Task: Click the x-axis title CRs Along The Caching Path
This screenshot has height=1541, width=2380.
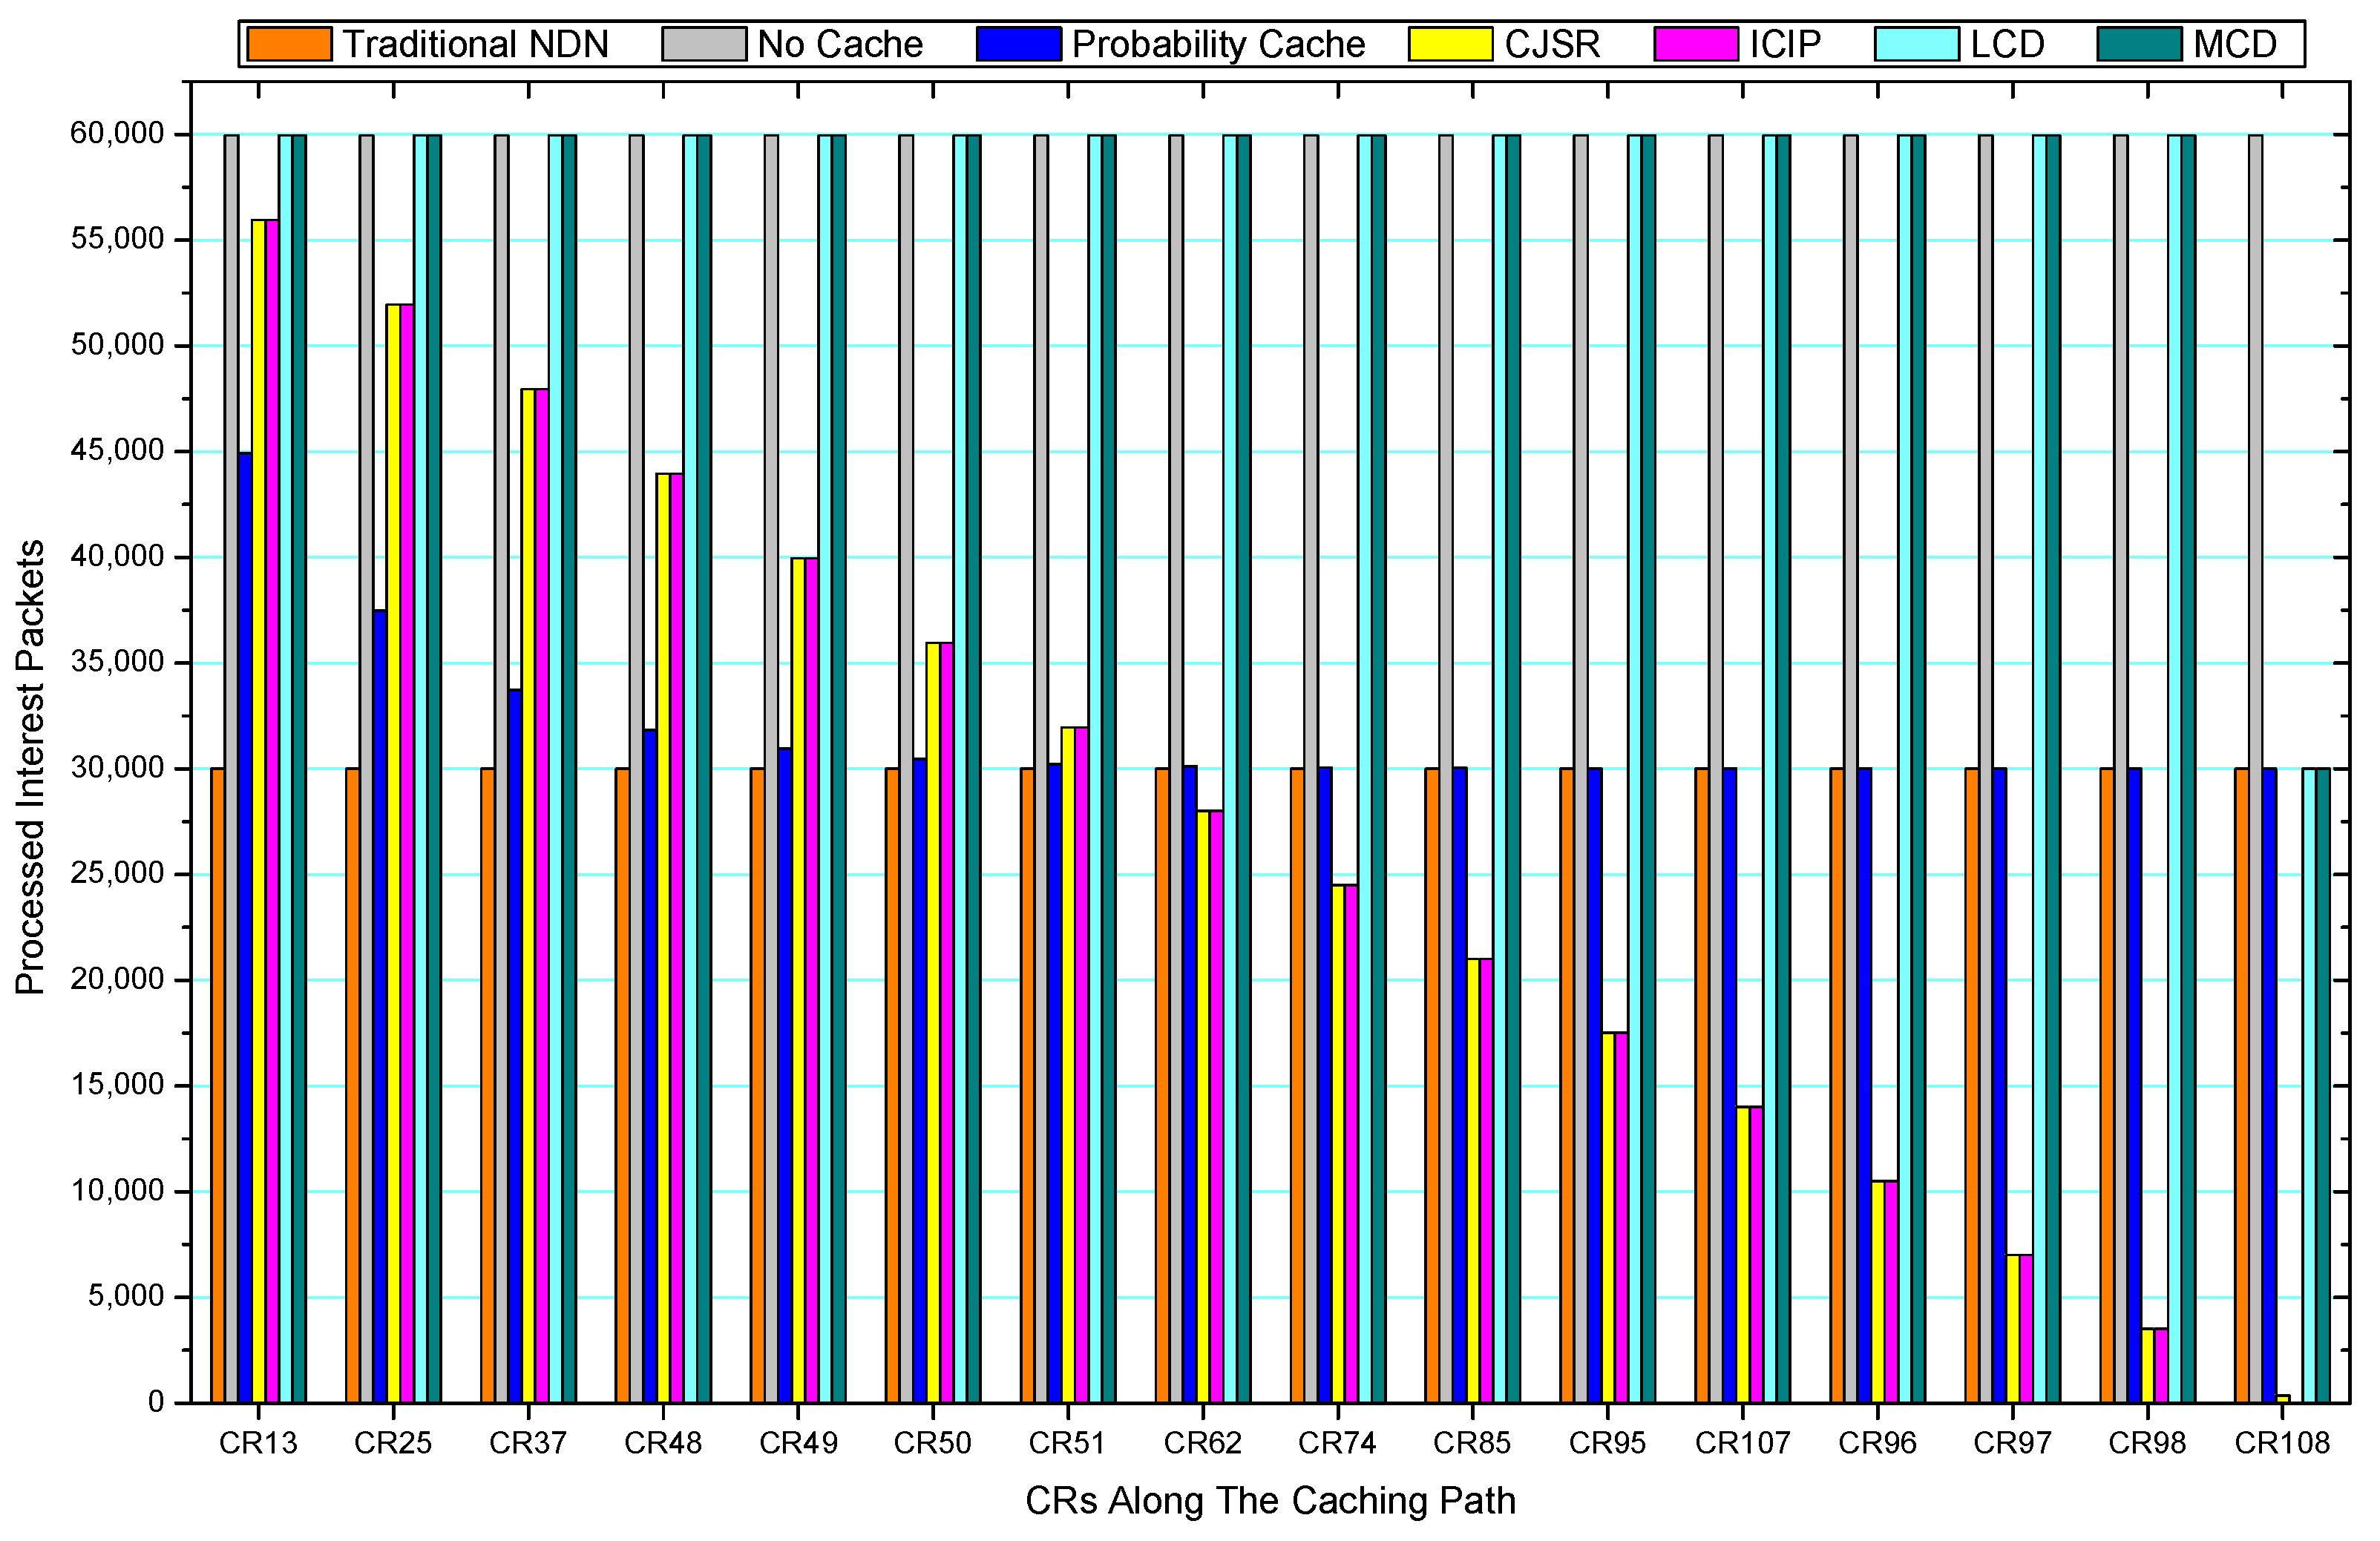Action: tap(1270, 1500)
